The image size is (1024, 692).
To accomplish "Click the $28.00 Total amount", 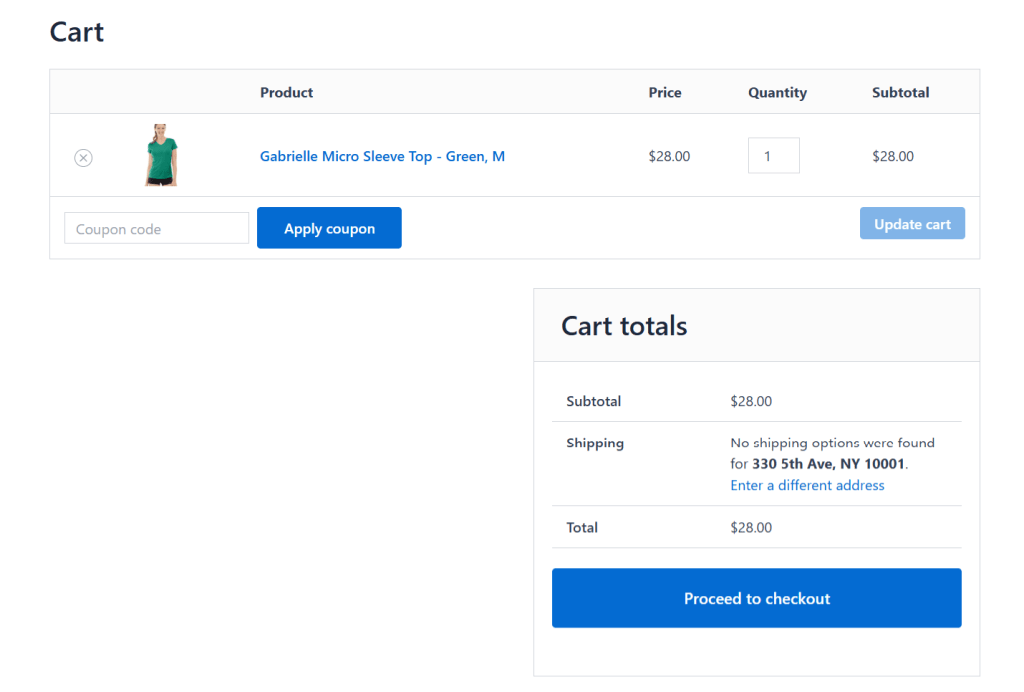I will pyautogui.click(x=751, y=527).
